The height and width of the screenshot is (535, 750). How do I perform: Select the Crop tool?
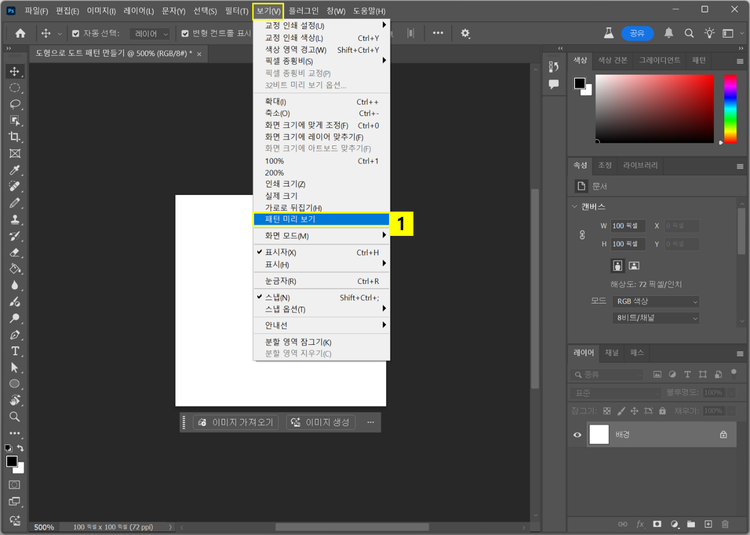15,137
